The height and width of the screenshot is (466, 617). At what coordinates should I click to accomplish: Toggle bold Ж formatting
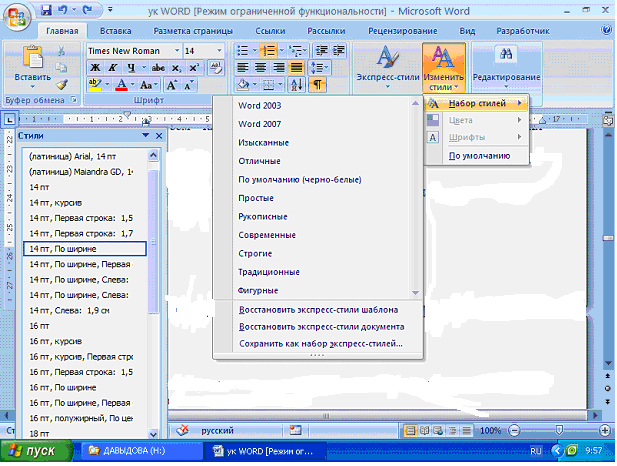click(96, 68)
